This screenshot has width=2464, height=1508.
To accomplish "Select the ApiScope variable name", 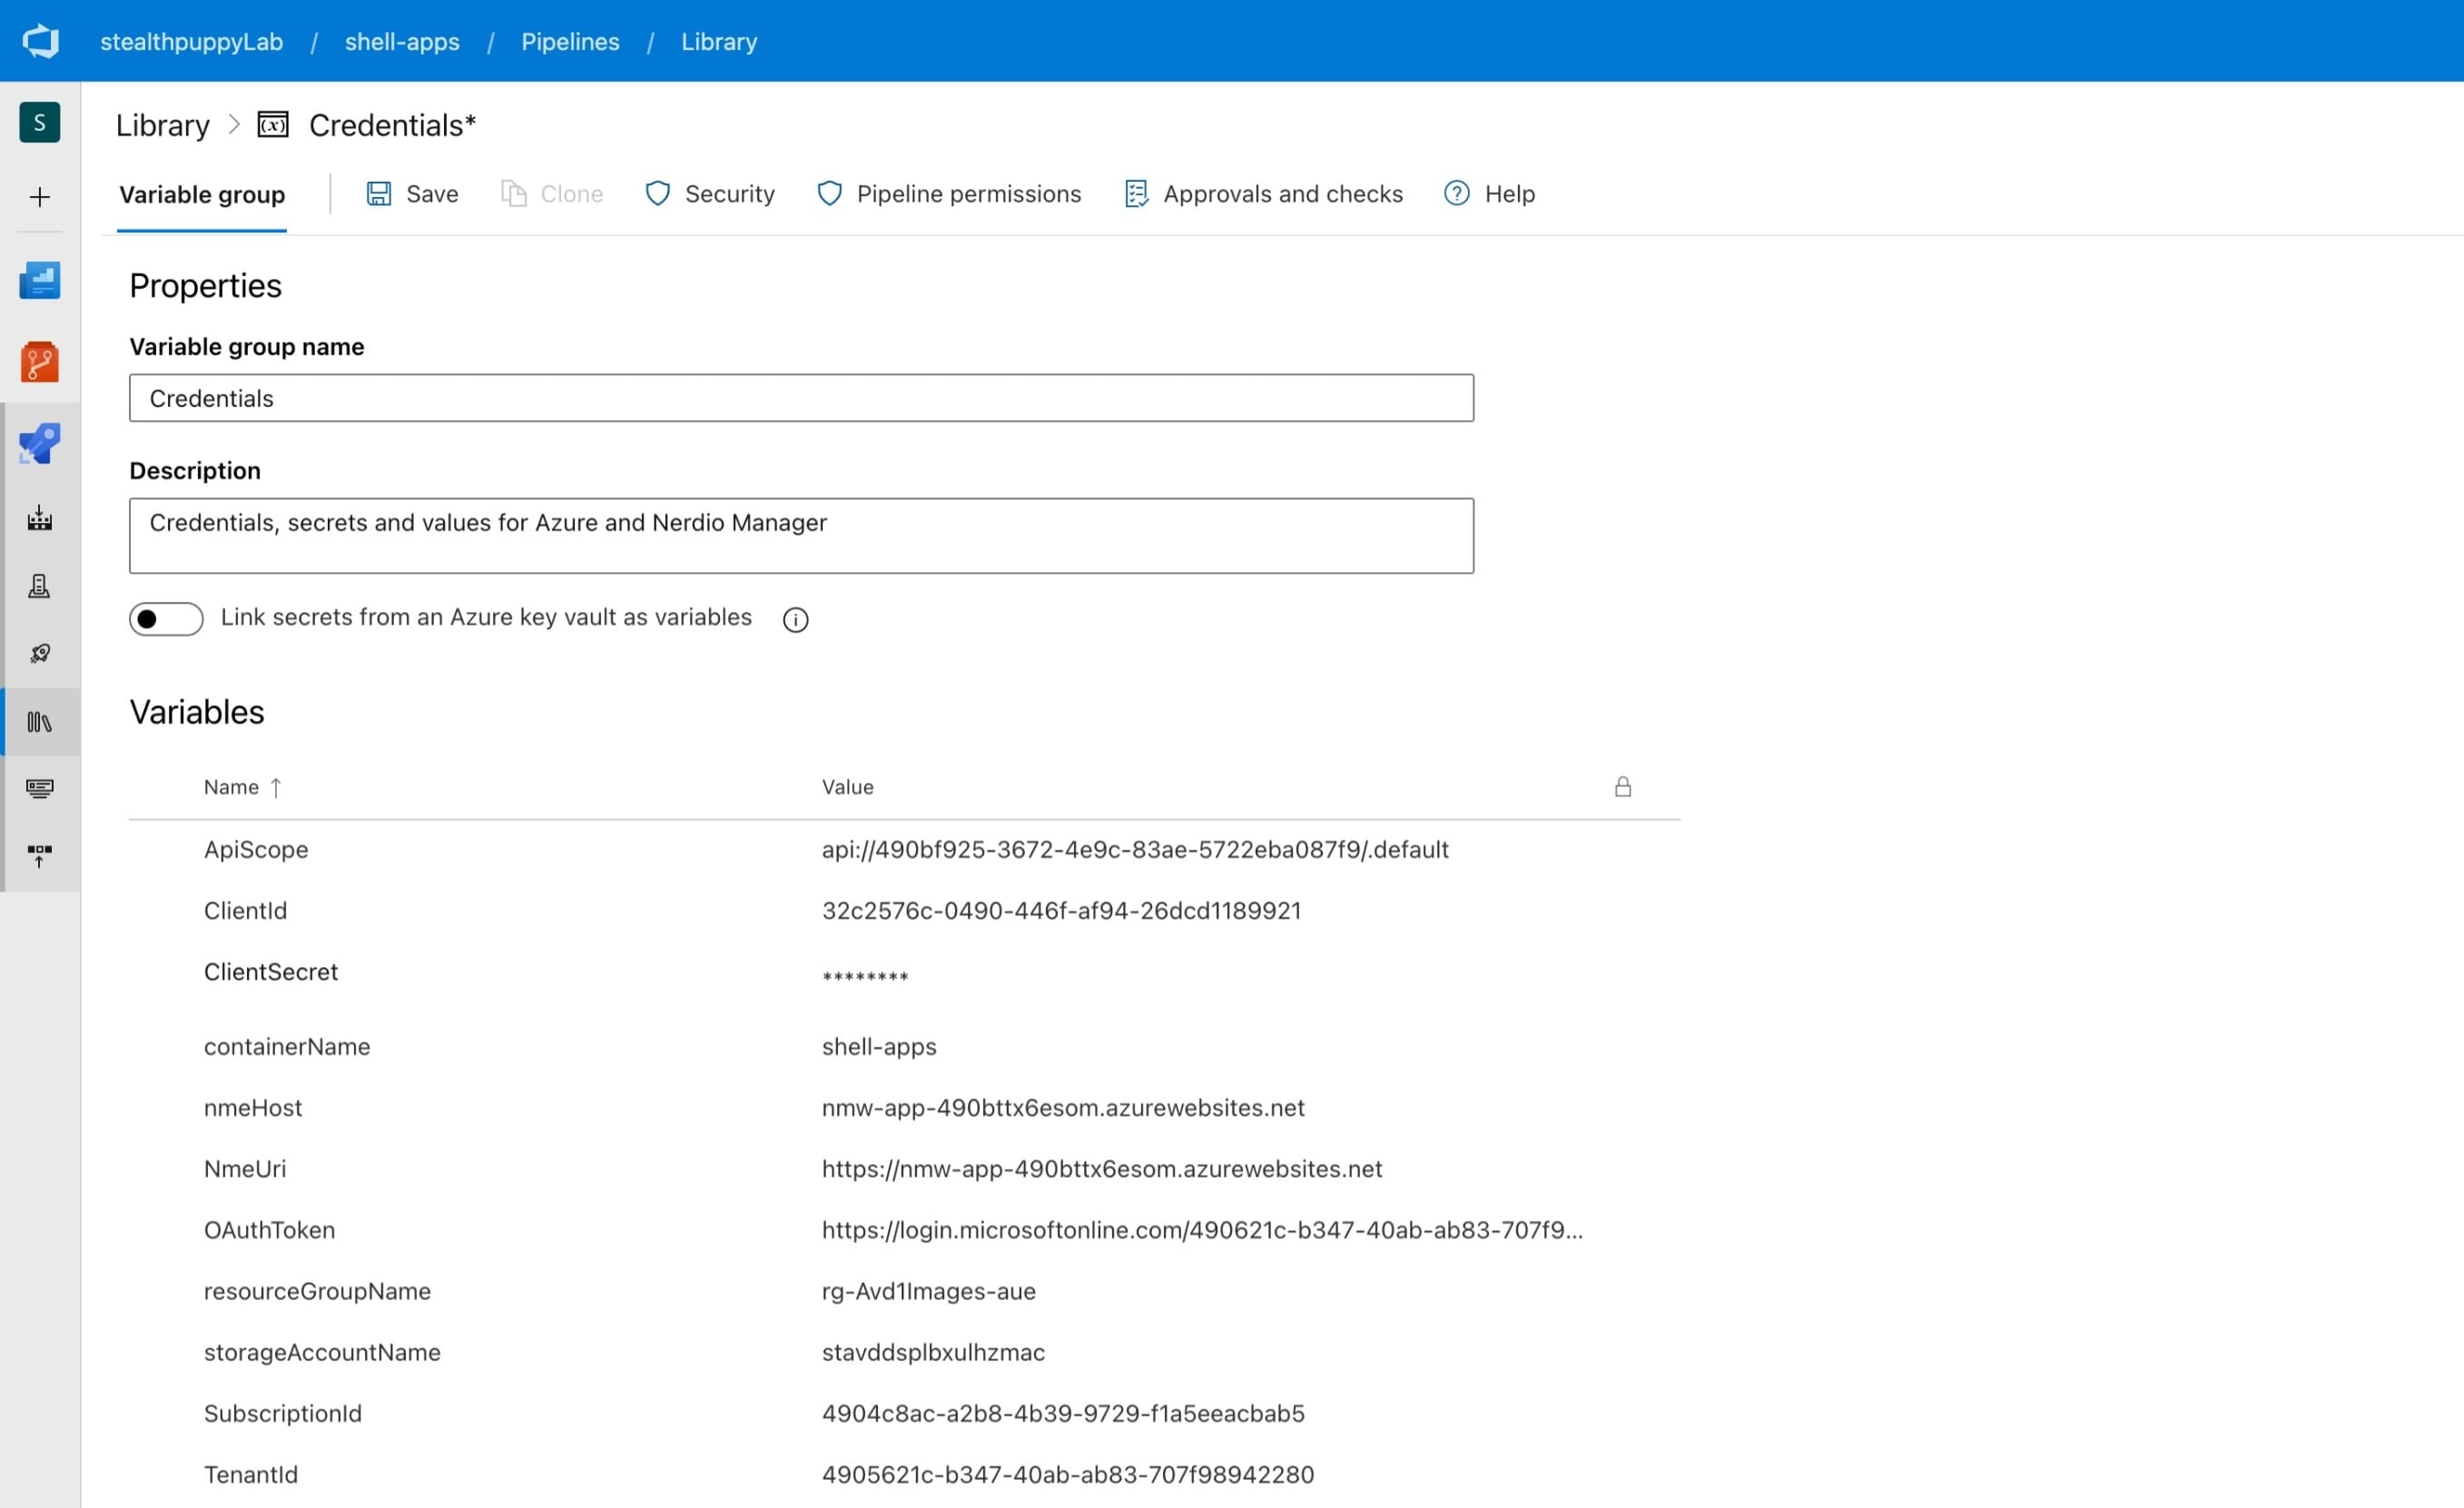I will click(x=256, y=849).
